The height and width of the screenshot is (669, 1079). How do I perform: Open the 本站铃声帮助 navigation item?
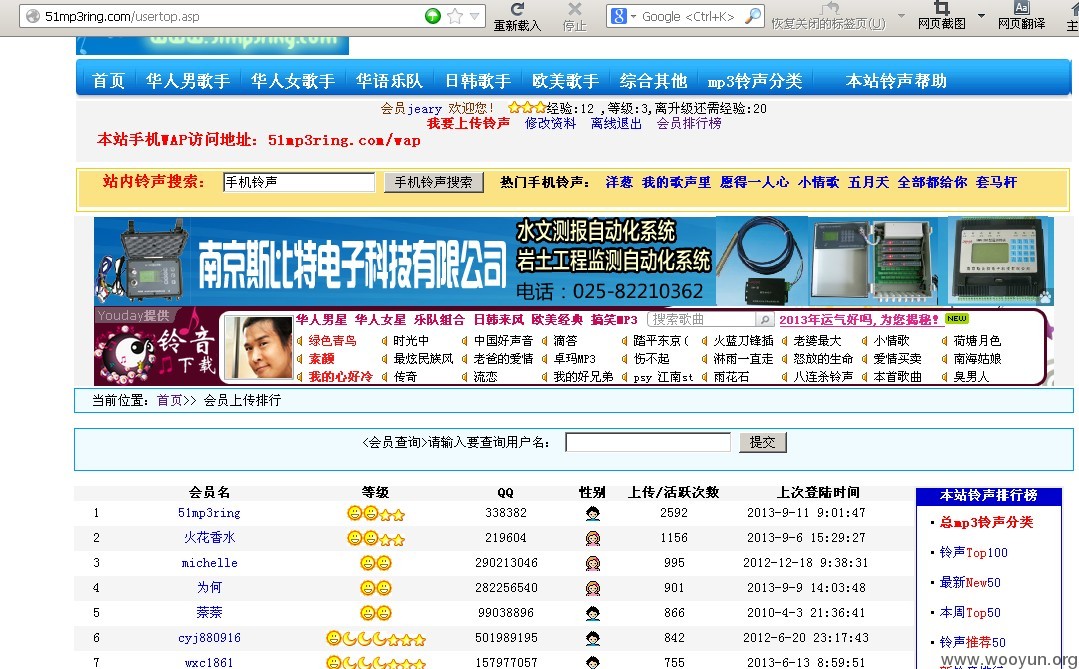pos(896,81)
